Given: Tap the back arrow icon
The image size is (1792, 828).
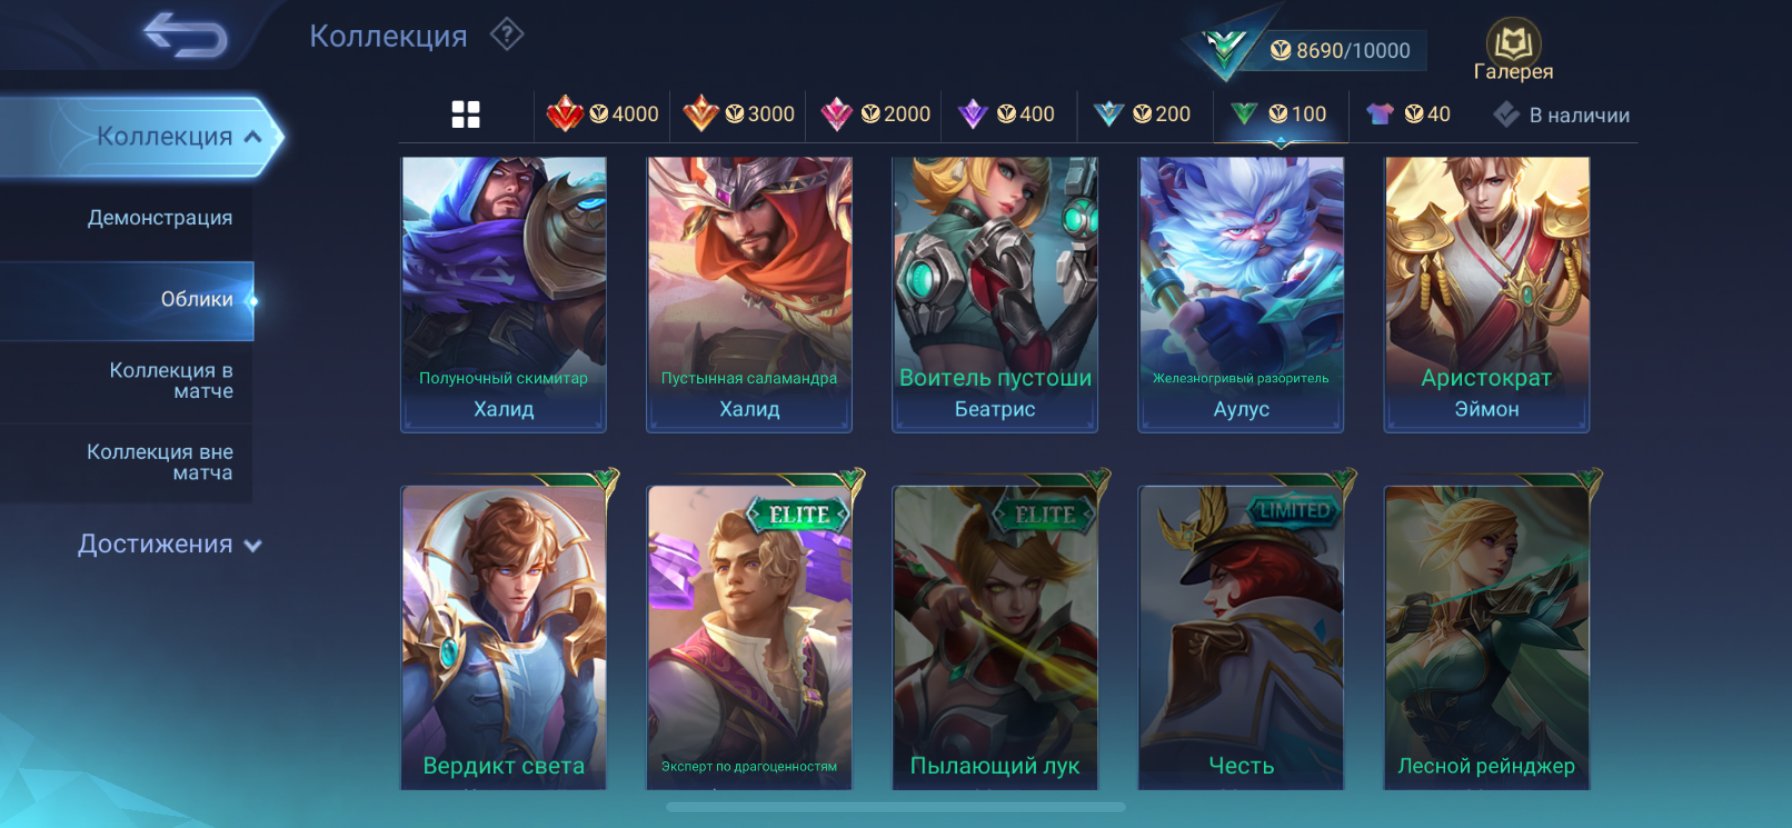Looking at the screenshot, I should click(x=186, y=34).
